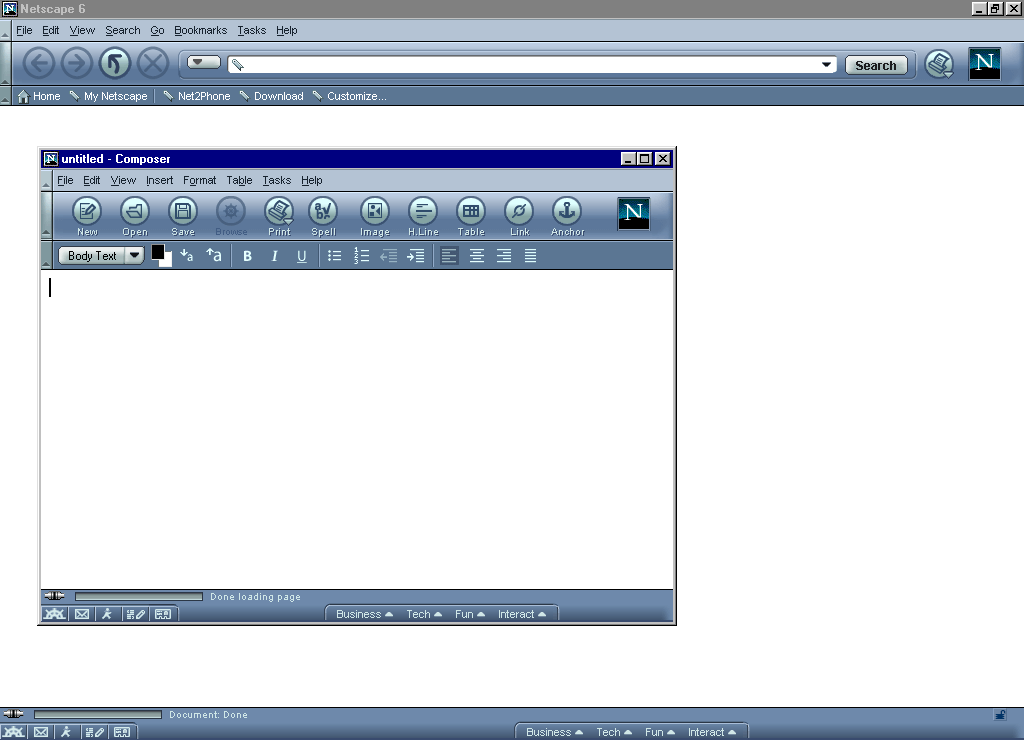
Task: Click the Netscape N throbber in browser
Action: 984,63
